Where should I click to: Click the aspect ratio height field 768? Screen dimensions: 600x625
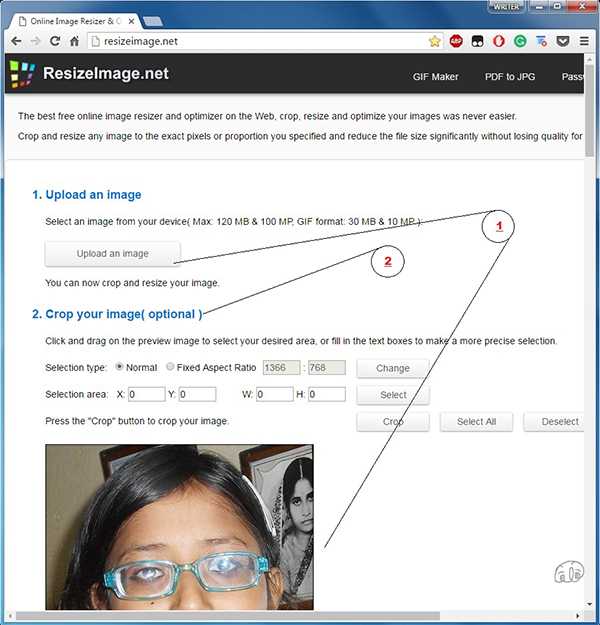coord(327,368)
